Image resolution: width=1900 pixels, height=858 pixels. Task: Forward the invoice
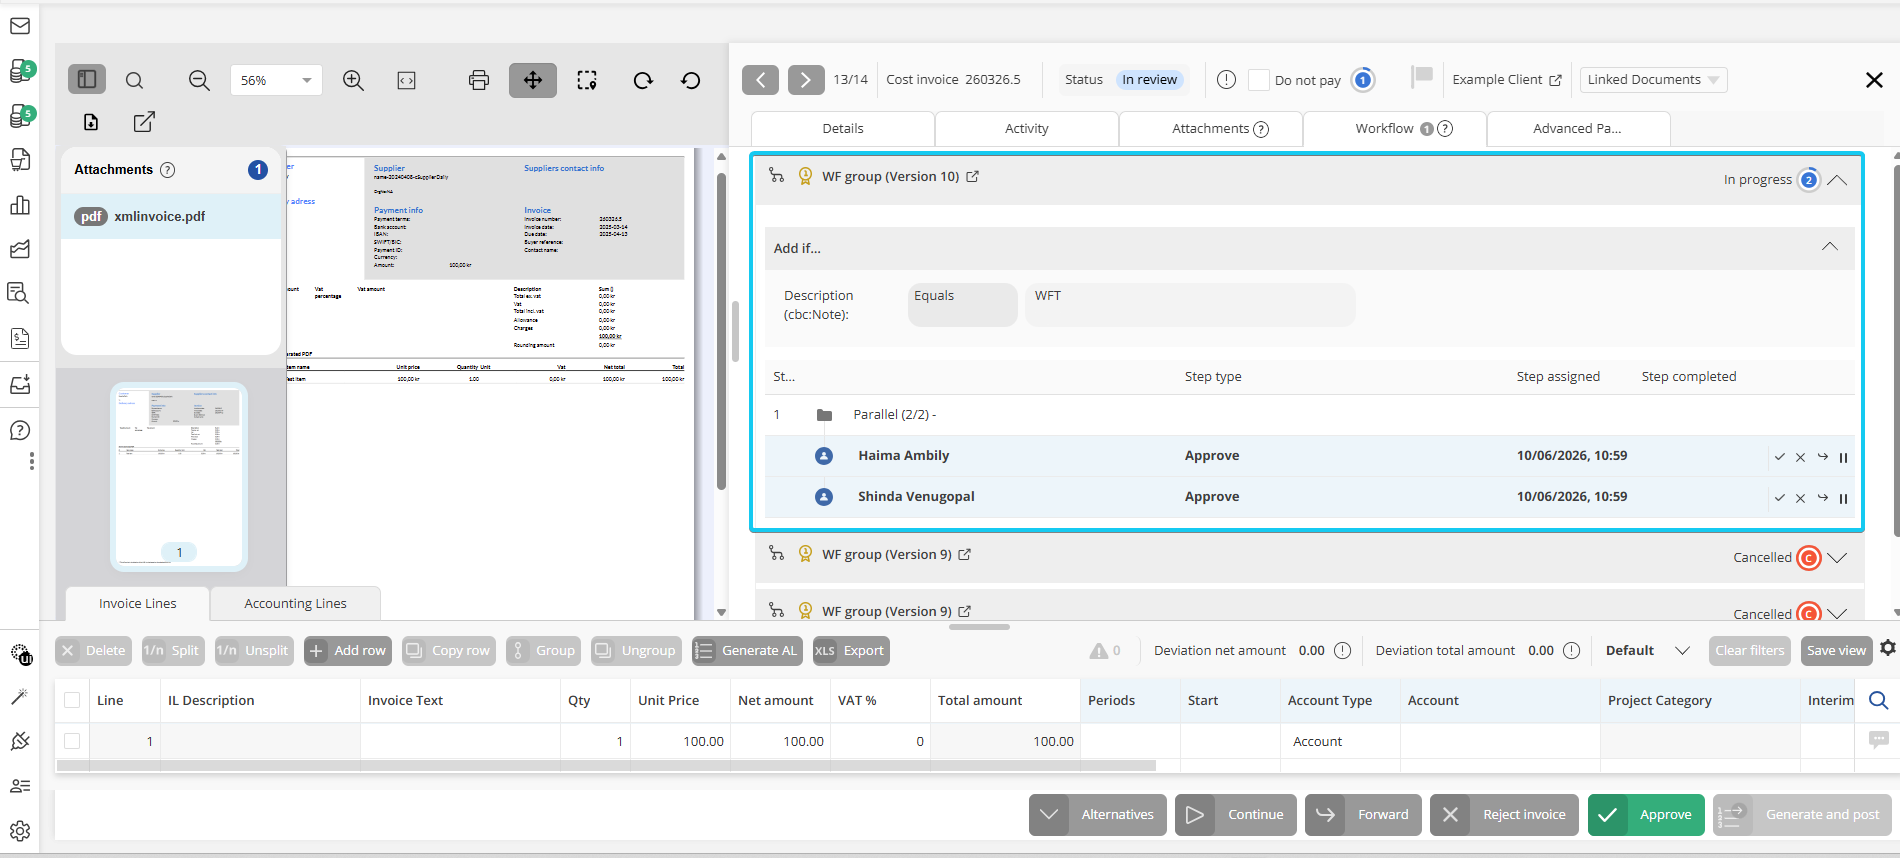tap(1363, 815)
